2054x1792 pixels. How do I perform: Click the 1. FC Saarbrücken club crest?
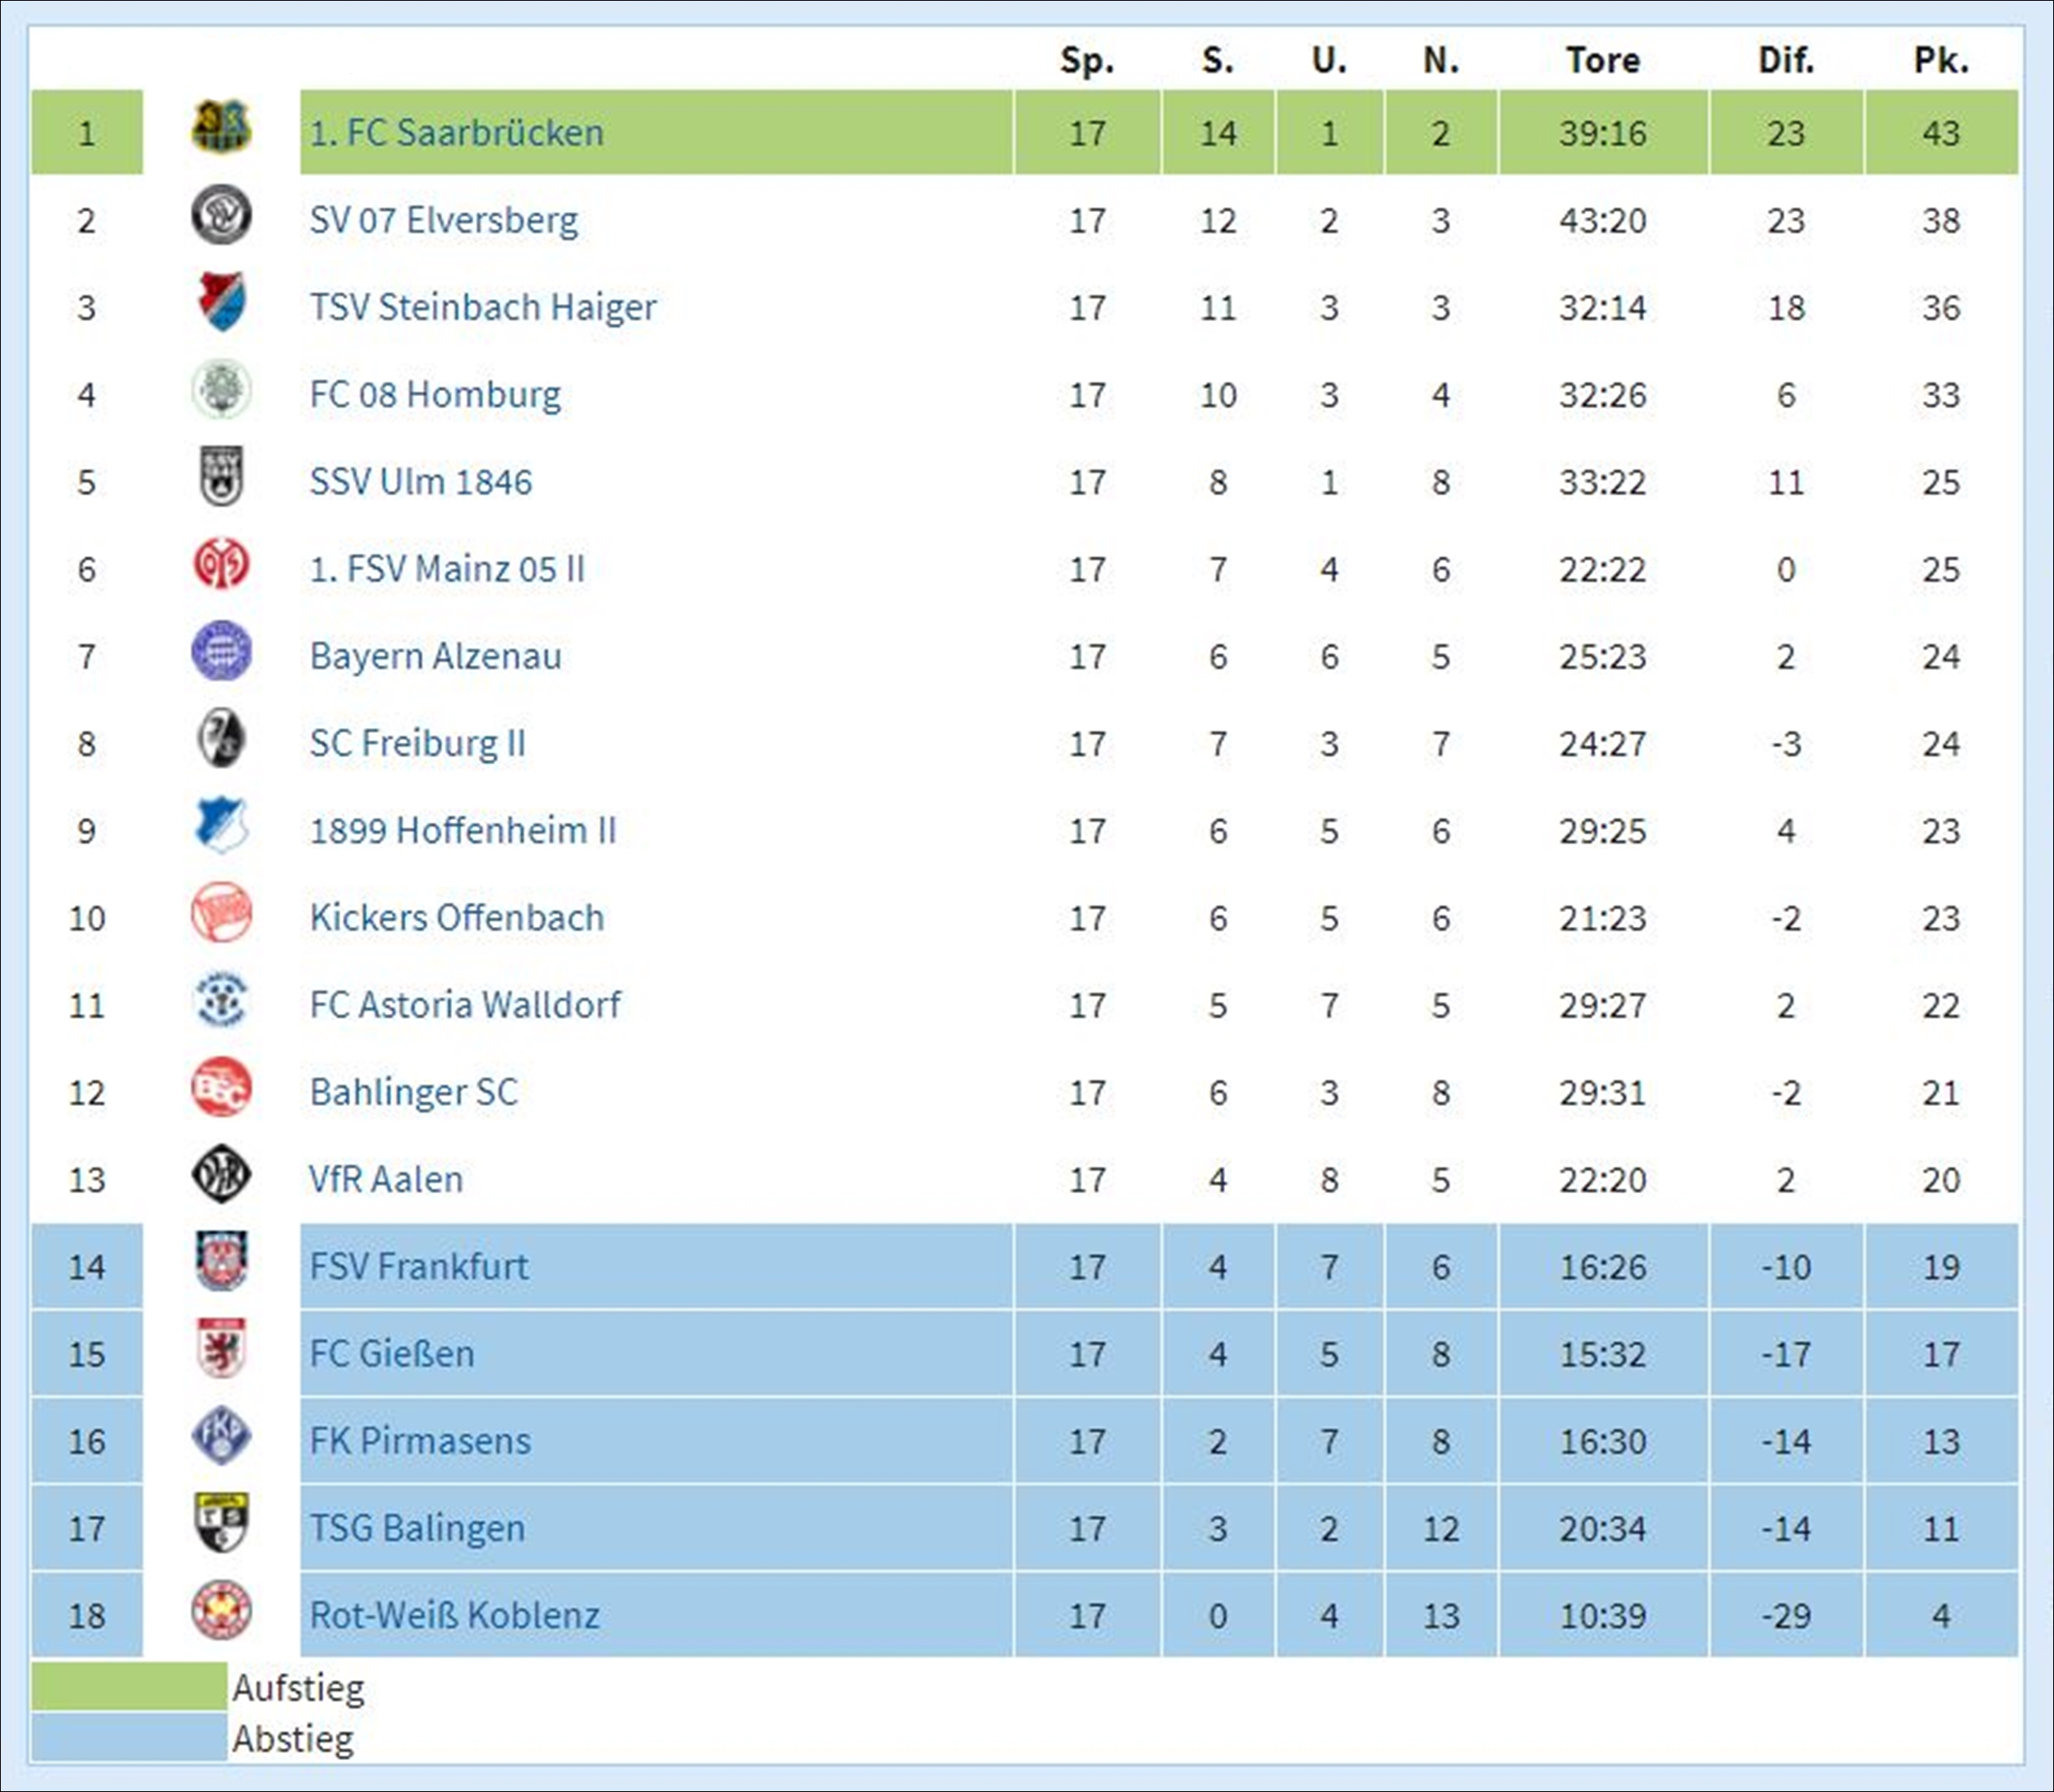pos(221,128)
